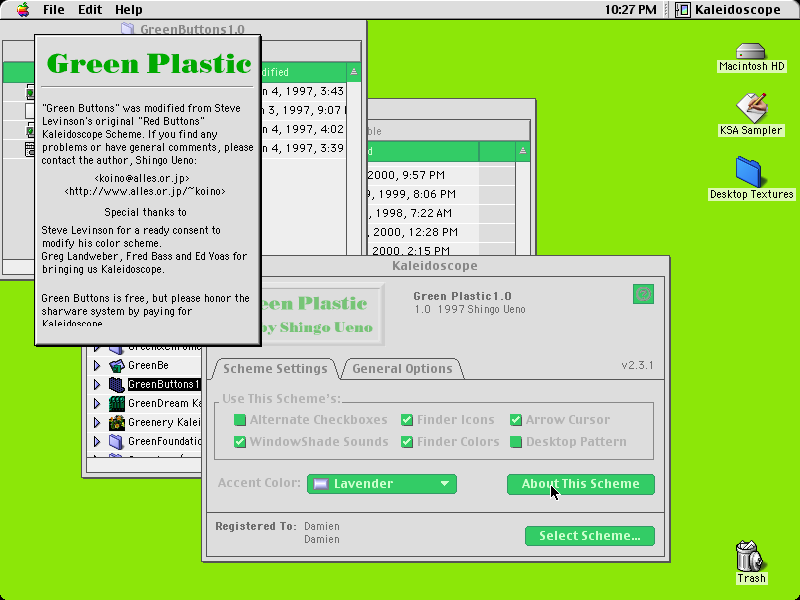Select the KSA Sampler desktop icon
This screenshot has width=800, height=600.
pyautogui.click(x=752, y=107)
